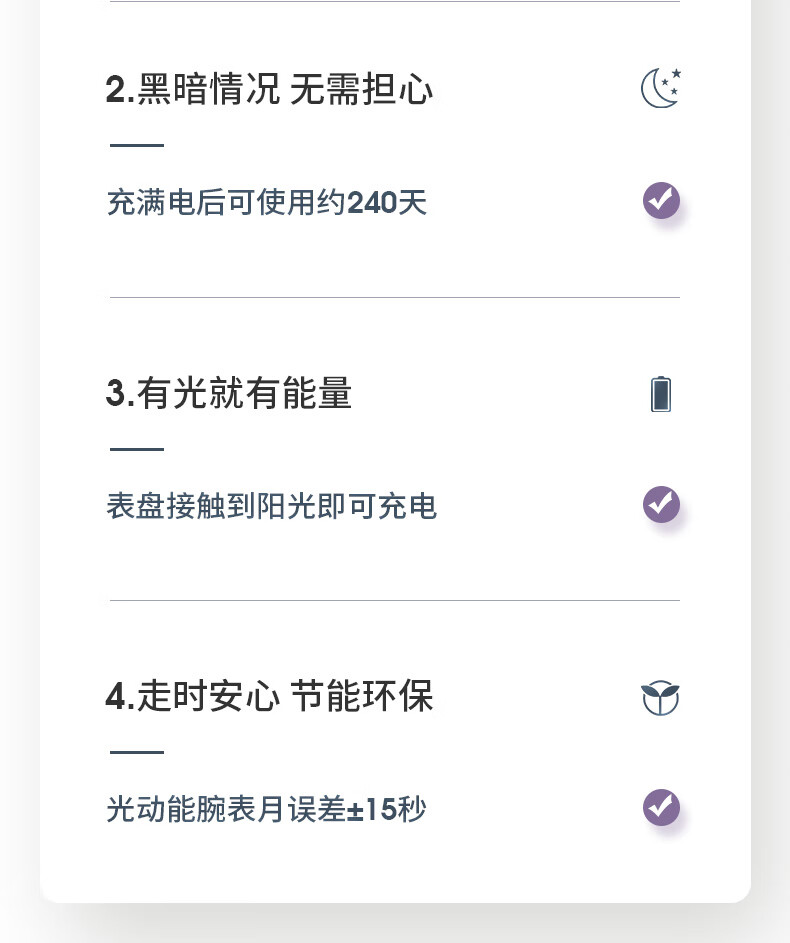Click the divider line above section 3 heading
The width and height of the screenshot is (790, 943).
coord(394,297)
